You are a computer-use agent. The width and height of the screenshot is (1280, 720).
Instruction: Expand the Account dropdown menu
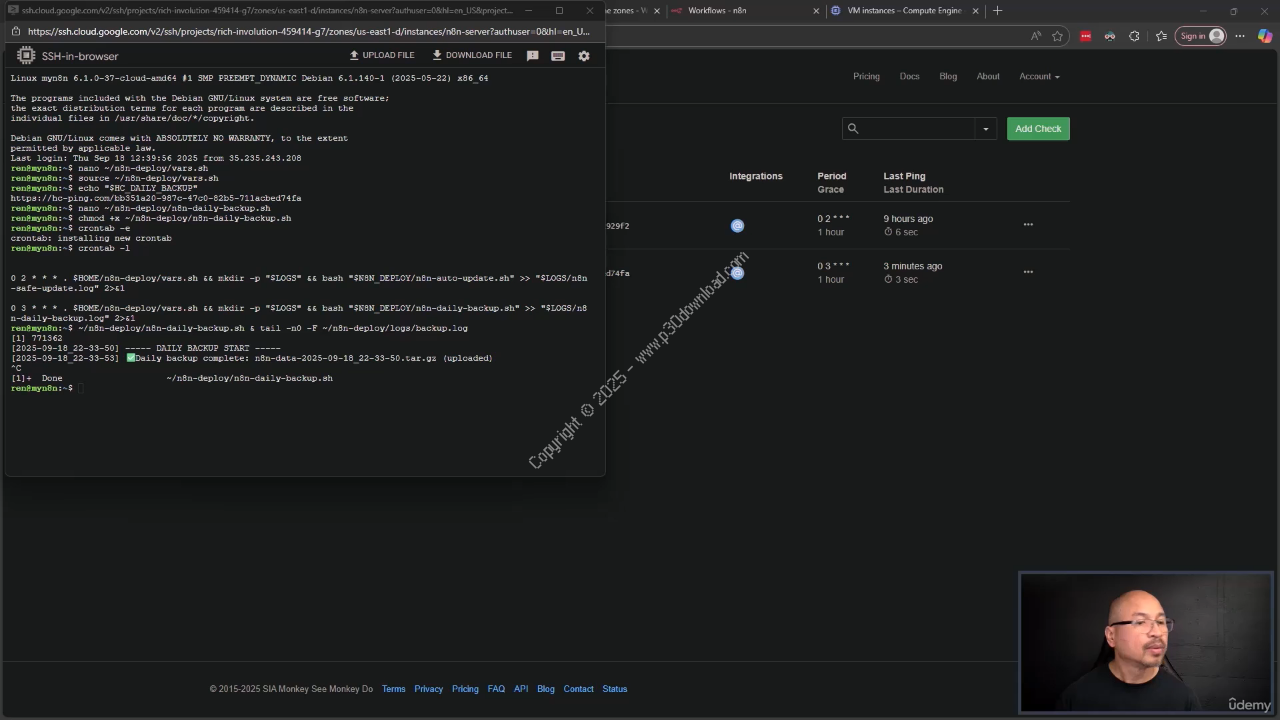tap(1039, 76)
